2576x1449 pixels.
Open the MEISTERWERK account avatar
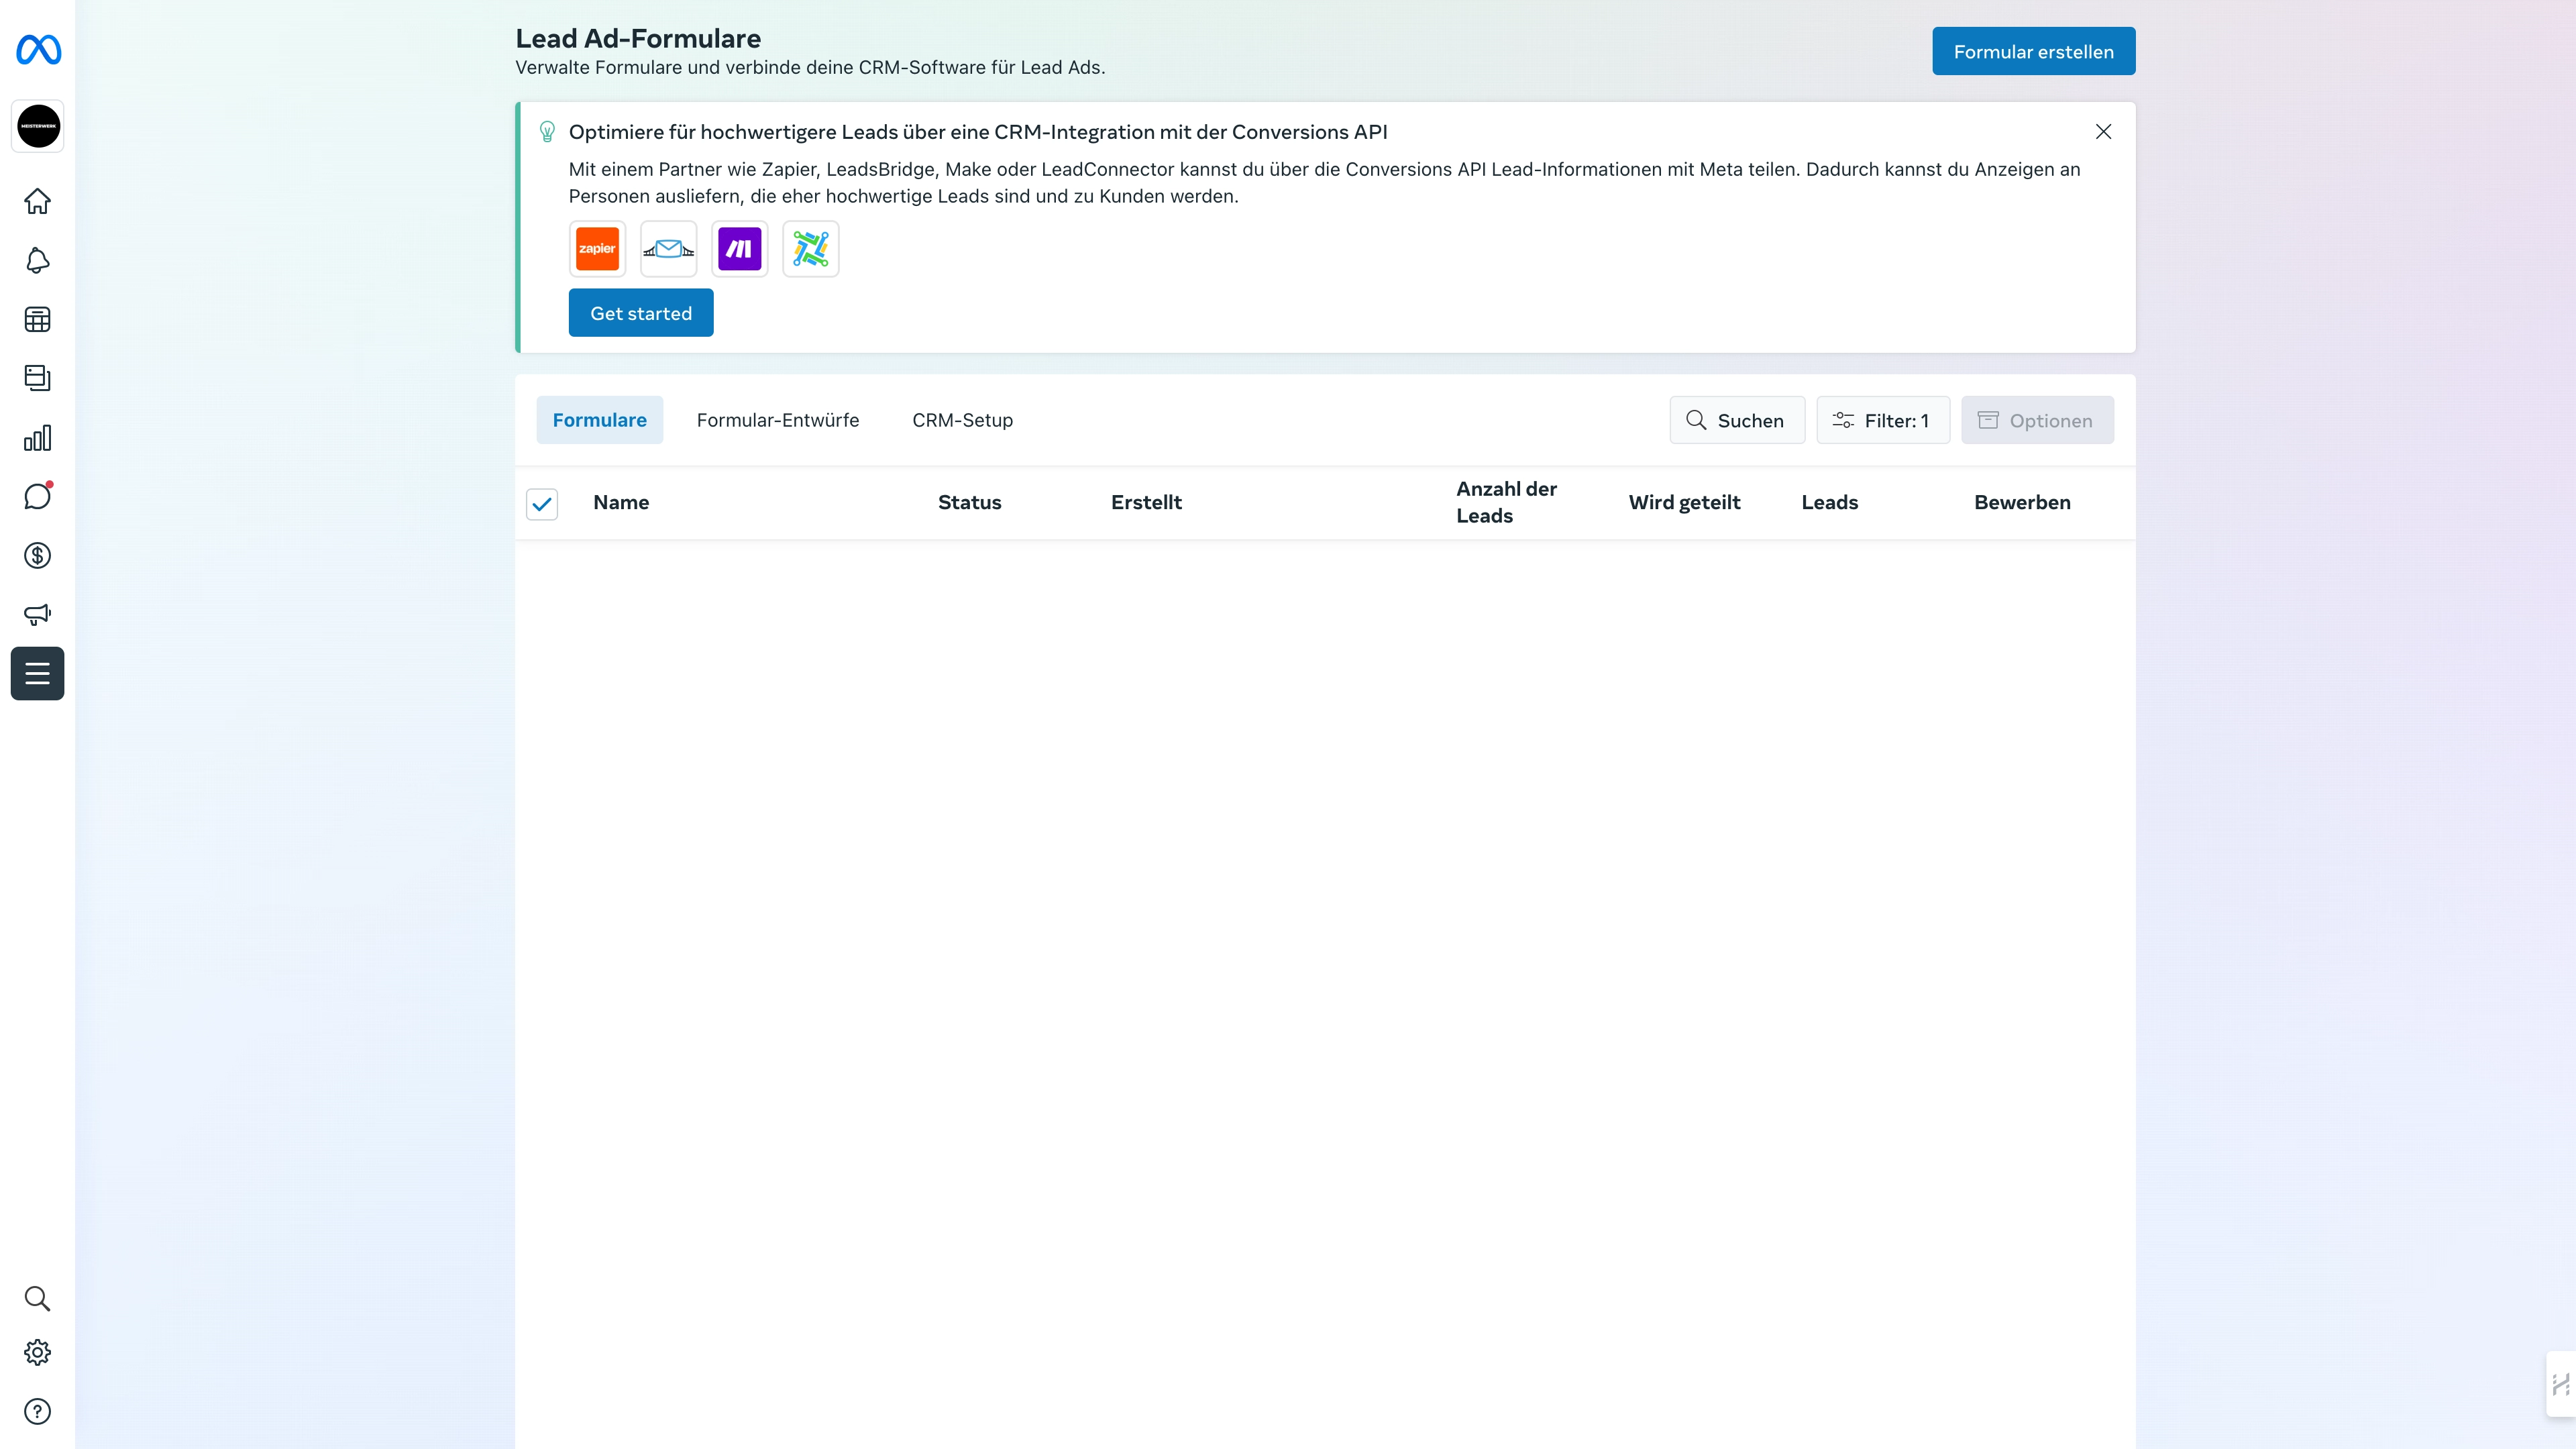coord(38,126)
